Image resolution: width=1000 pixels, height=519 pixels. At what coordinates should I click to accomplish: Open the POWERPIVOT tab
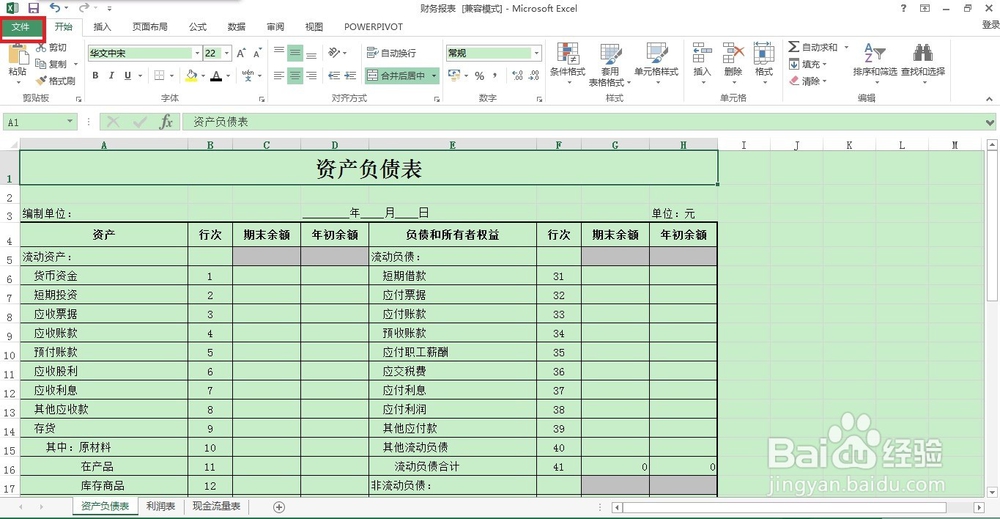pos(374,27)
